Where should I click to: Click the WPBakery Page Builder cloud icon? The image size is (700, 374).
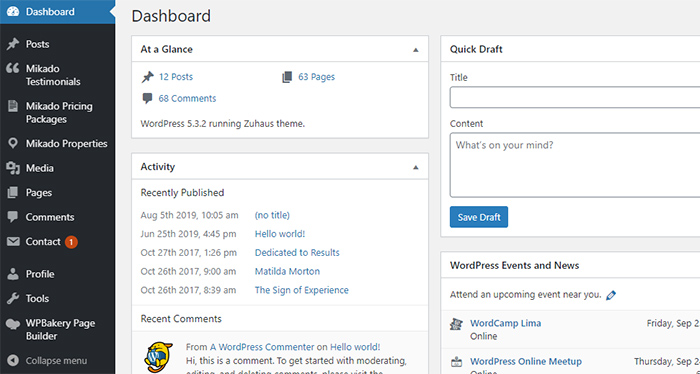[x=13, y=324]
